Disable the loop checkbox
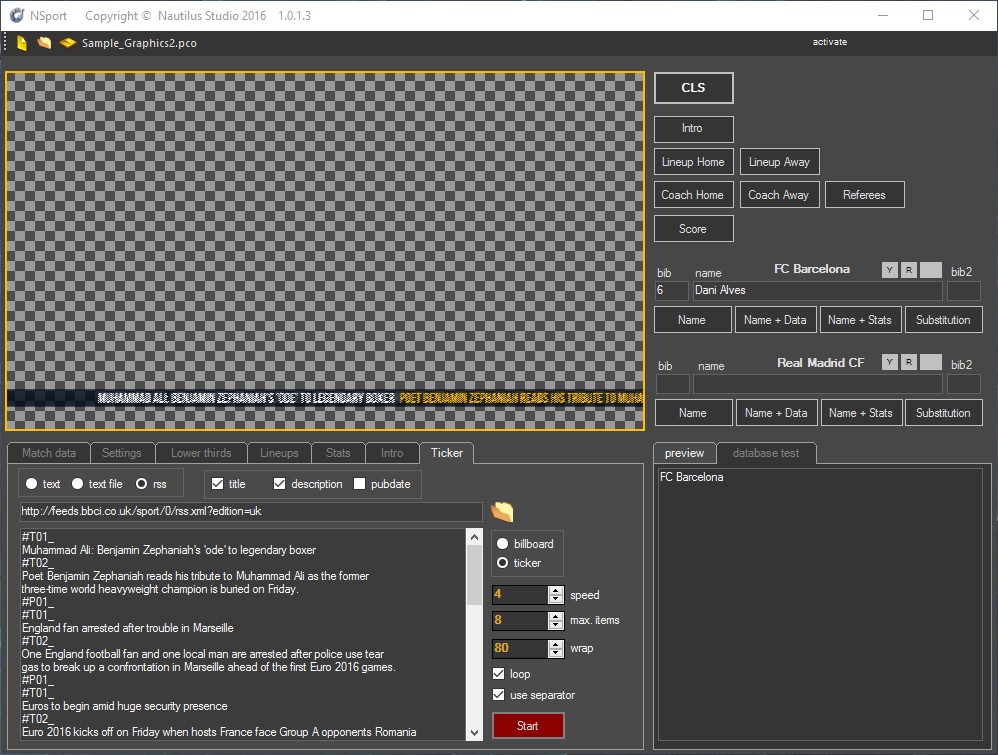 (x=499, y=674)
